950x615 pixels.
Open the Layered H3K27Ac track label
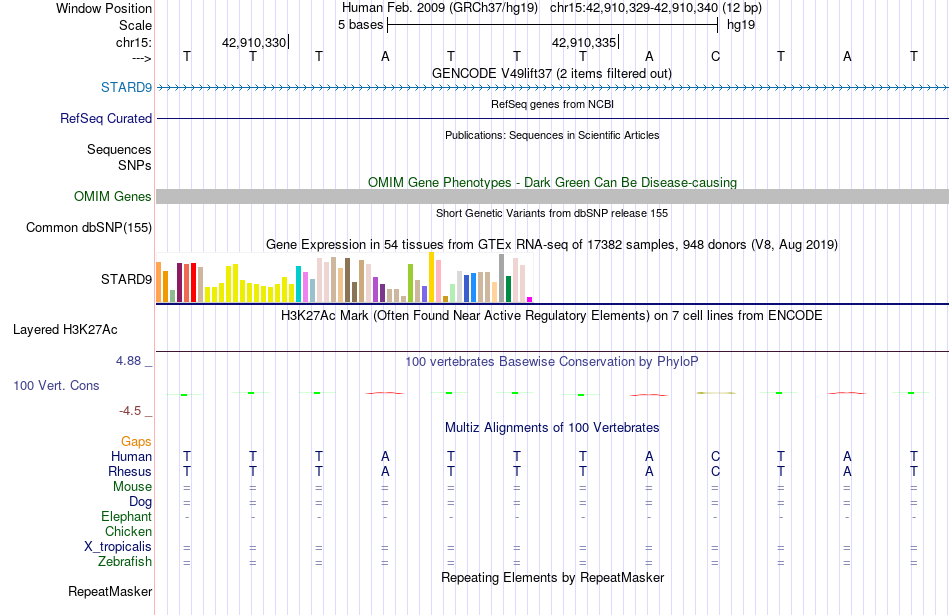[65, 330]
